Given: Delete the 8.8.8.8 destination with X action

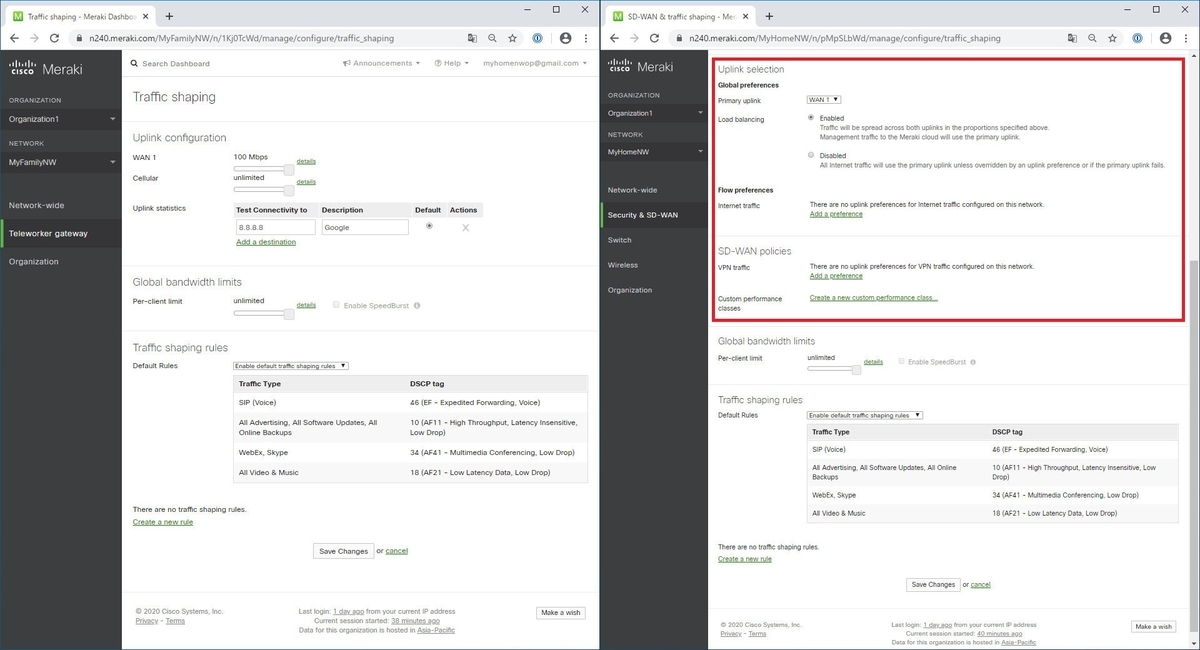Looking at the screenshot, I should [x=464, y=228].
